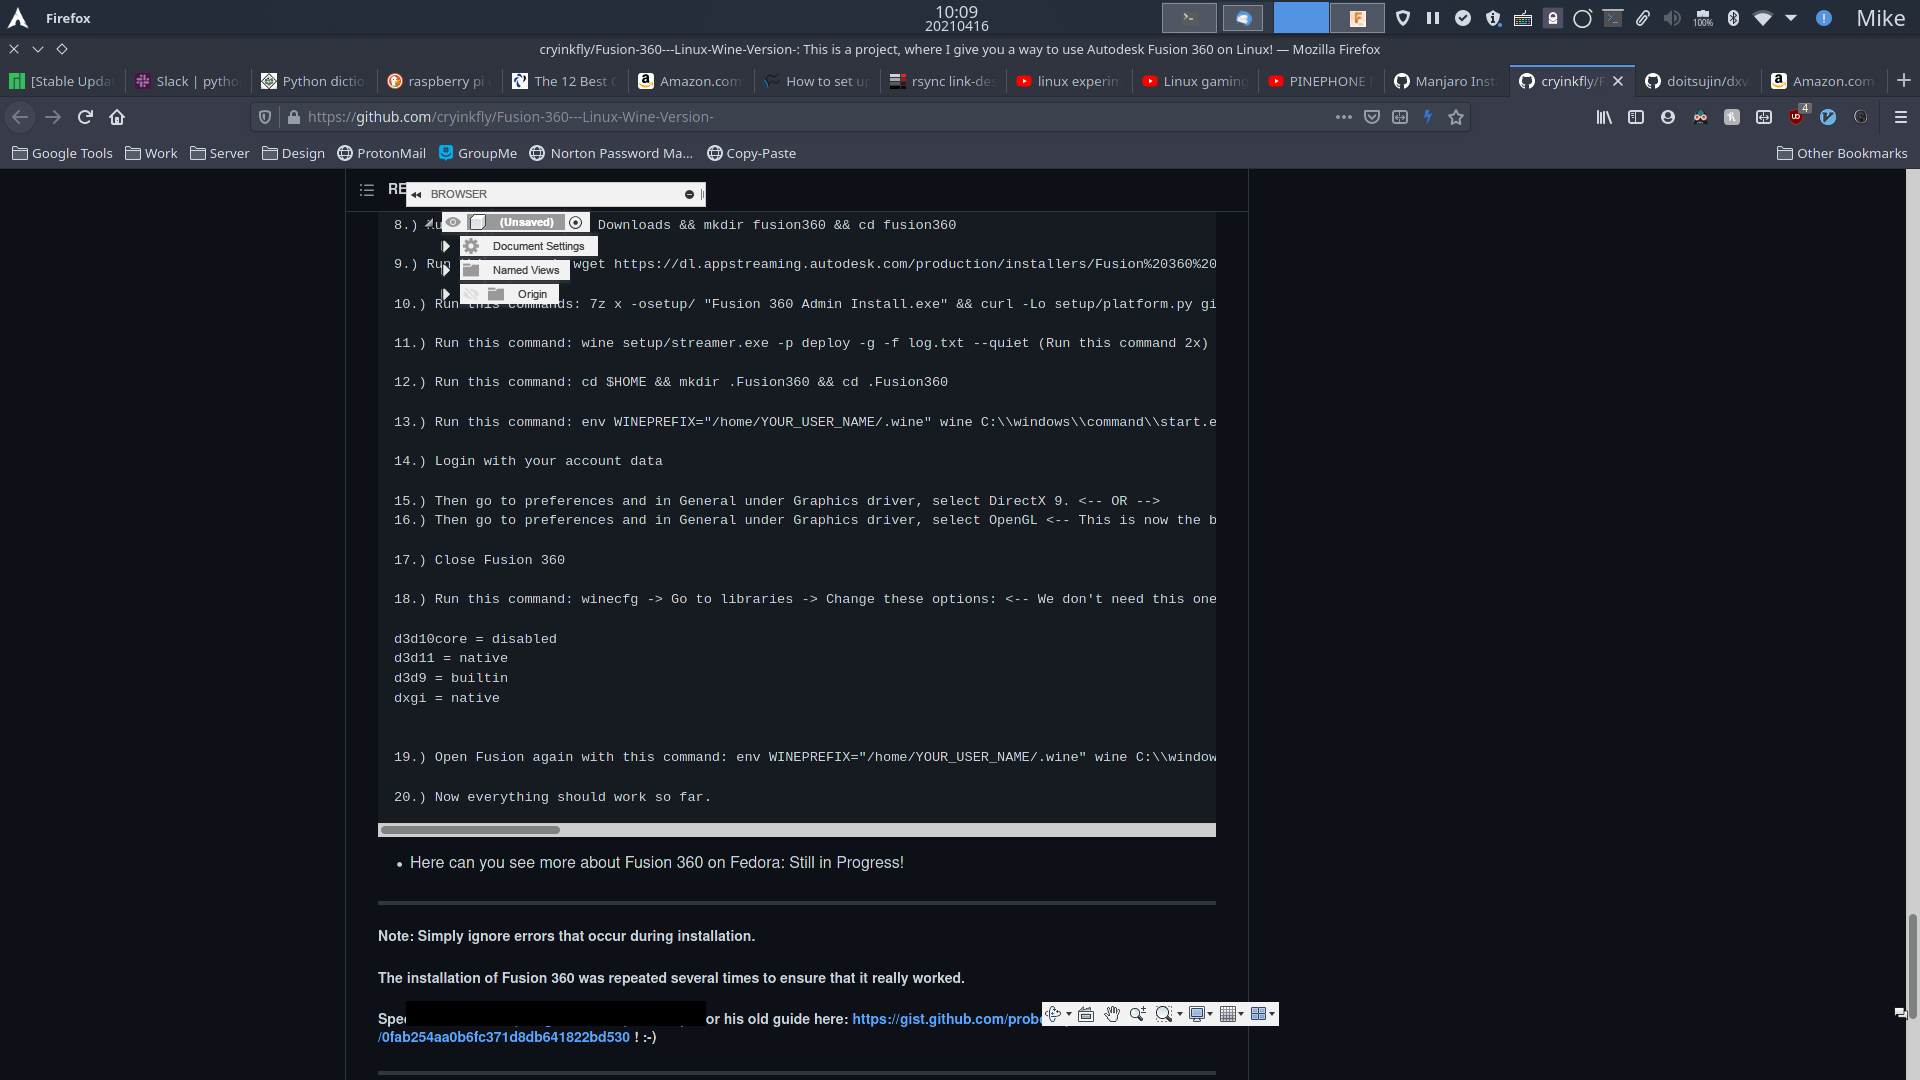Select the Pan tool in the navigation bar
This screenshot has height=1080, width=1920.
point(1111,1013)
